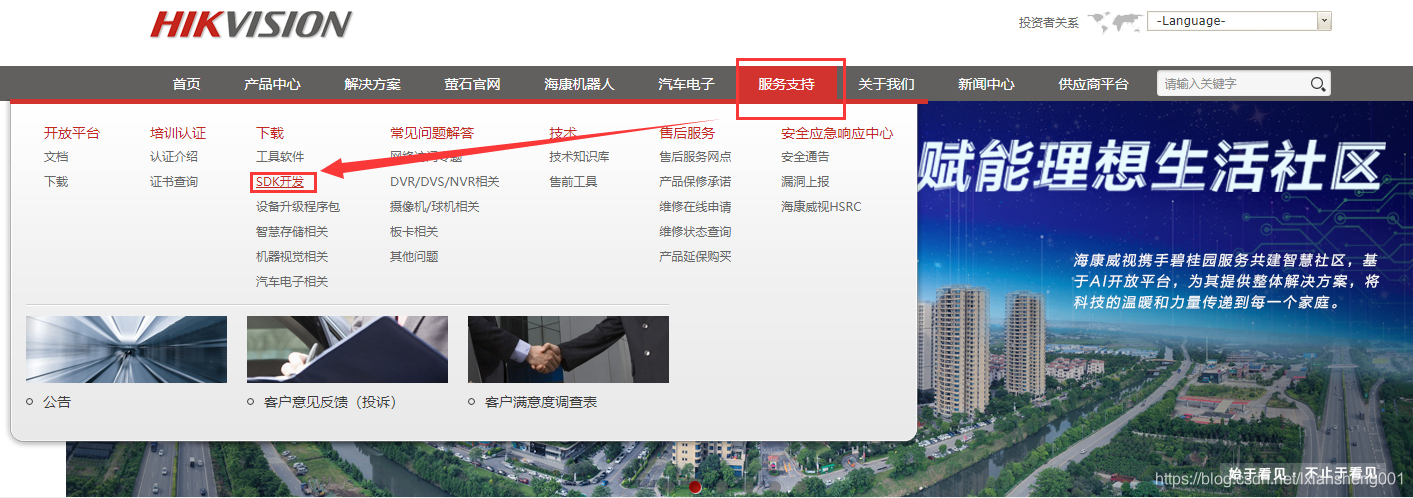The height and width of the screenshot is (498, 1413).
Task: Open the 公告 link
Action: pos(57,402)
